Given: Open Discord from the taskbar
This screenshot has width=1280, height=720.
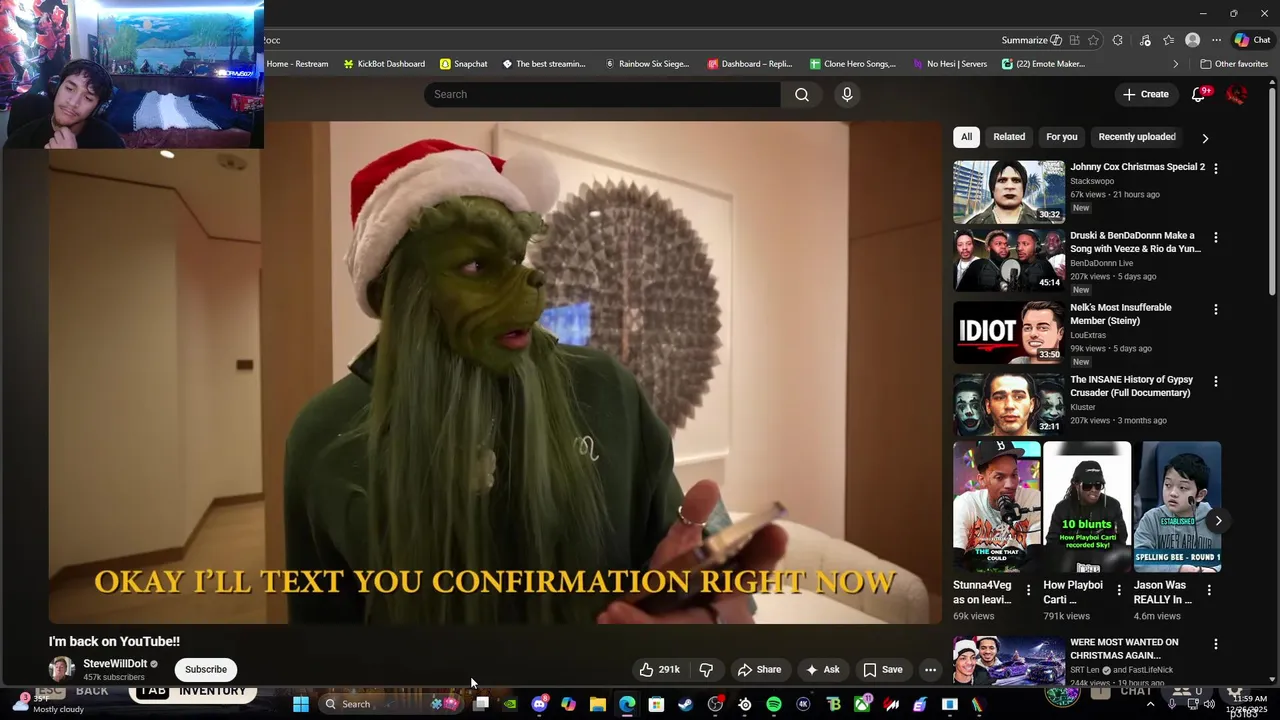Looking at the screenshot, I should [540, 704].
